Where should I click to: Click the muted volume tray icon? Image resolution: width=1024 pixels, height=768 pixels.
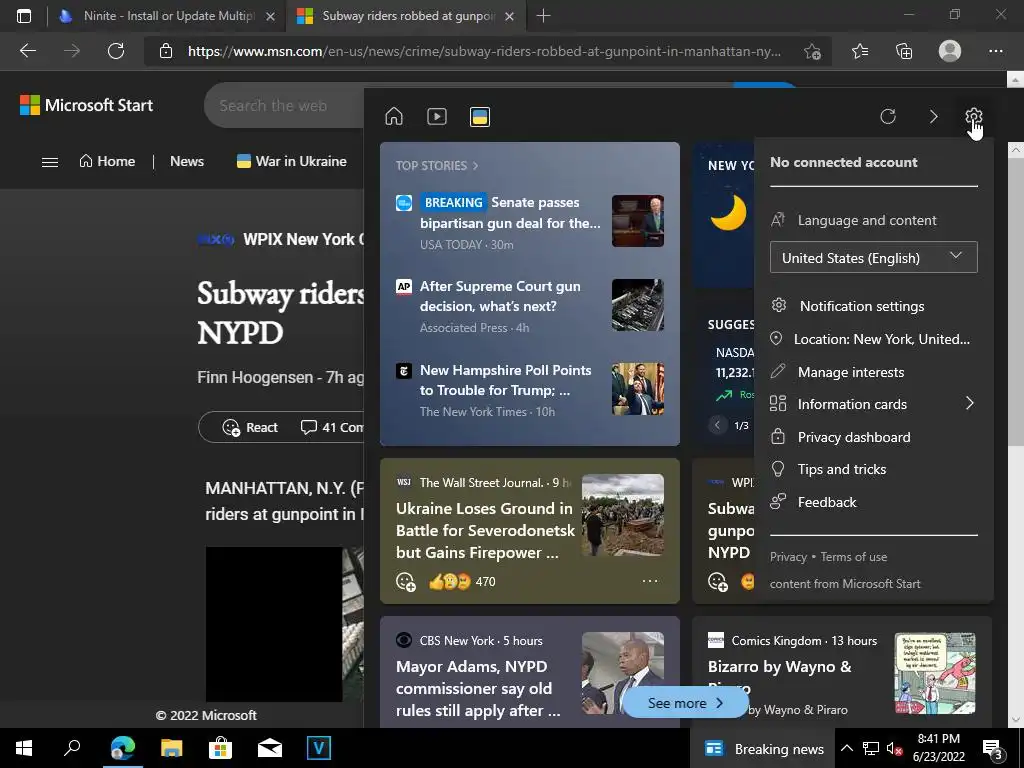coord(894,748)
